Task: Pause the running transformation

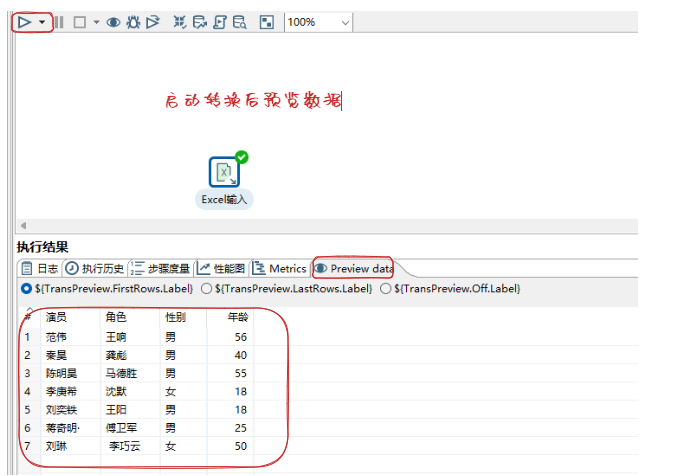Action: [59, 22]
